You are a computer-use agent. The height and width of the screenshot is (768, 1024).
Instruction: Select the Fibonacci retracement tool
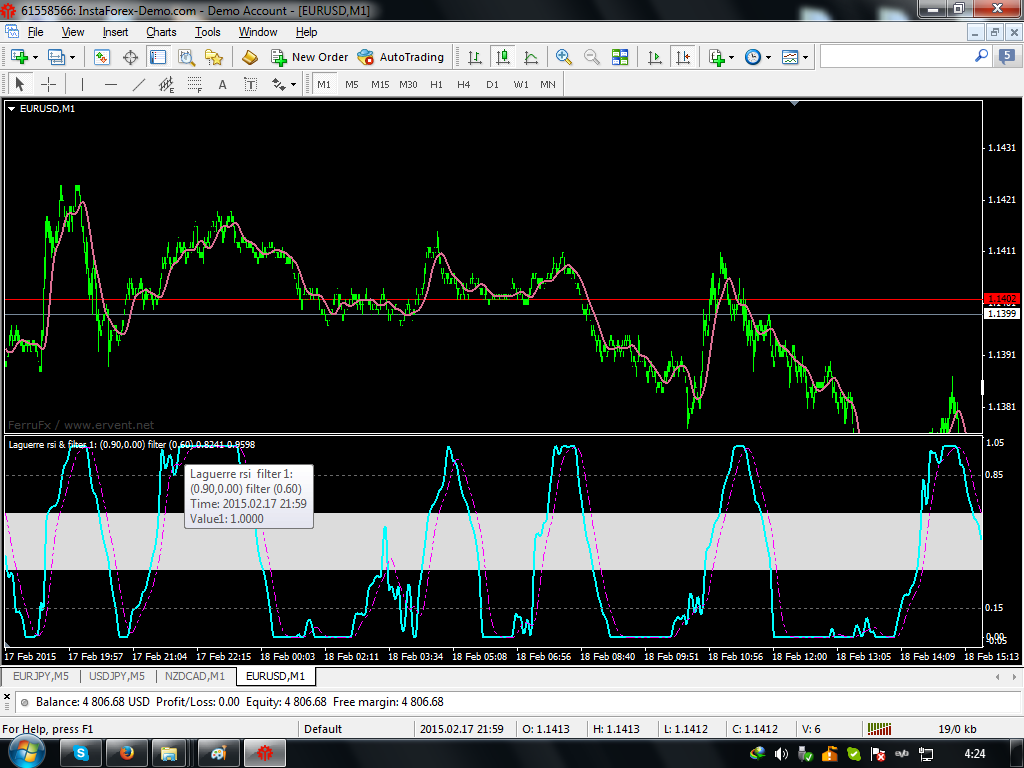pos(195,84)
